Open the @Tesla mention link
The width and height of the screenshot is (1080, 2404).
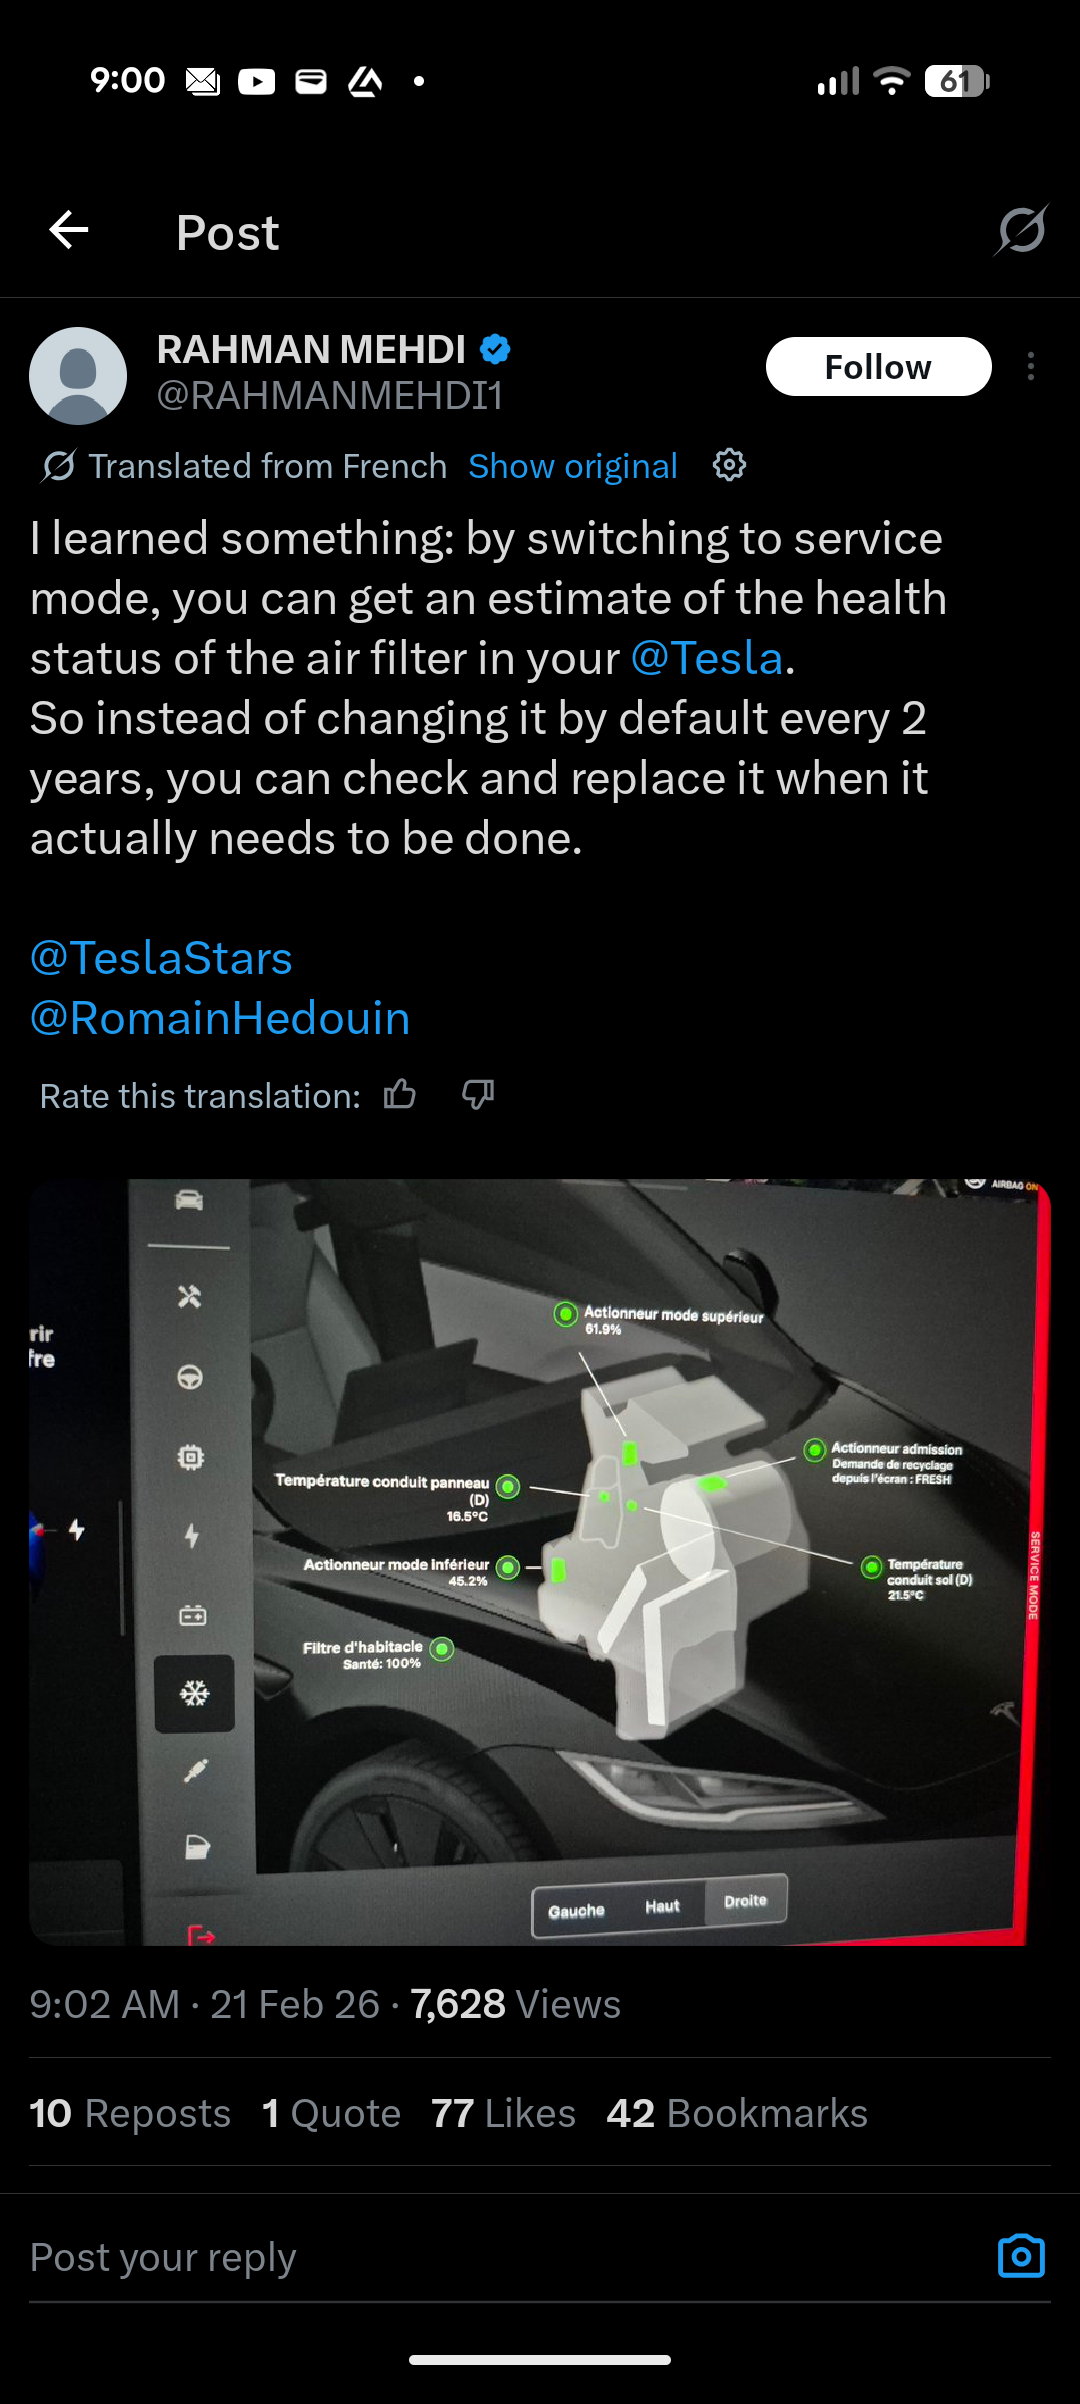coord(707,658)
